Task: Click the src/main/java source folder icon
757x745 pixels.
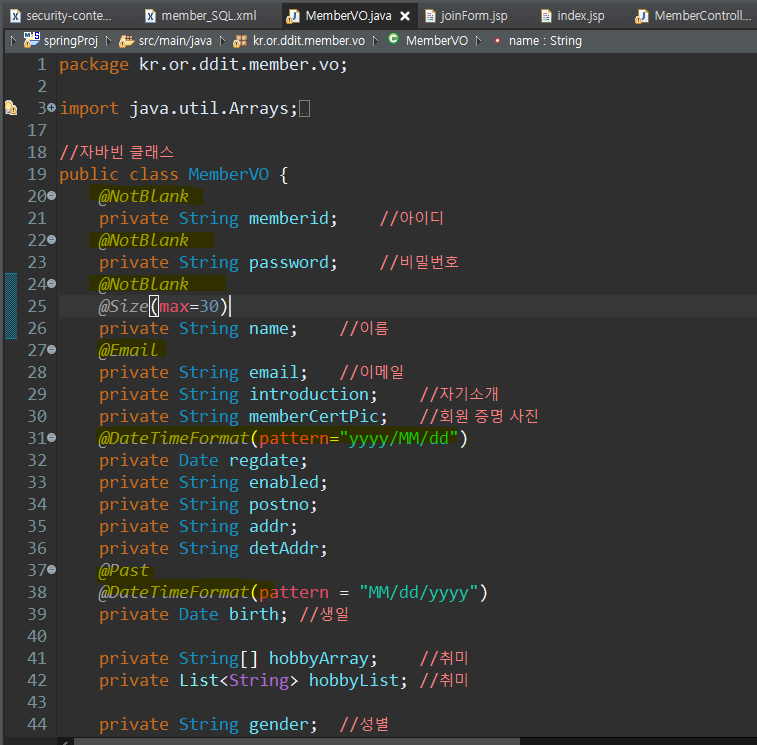Action: 126,41
